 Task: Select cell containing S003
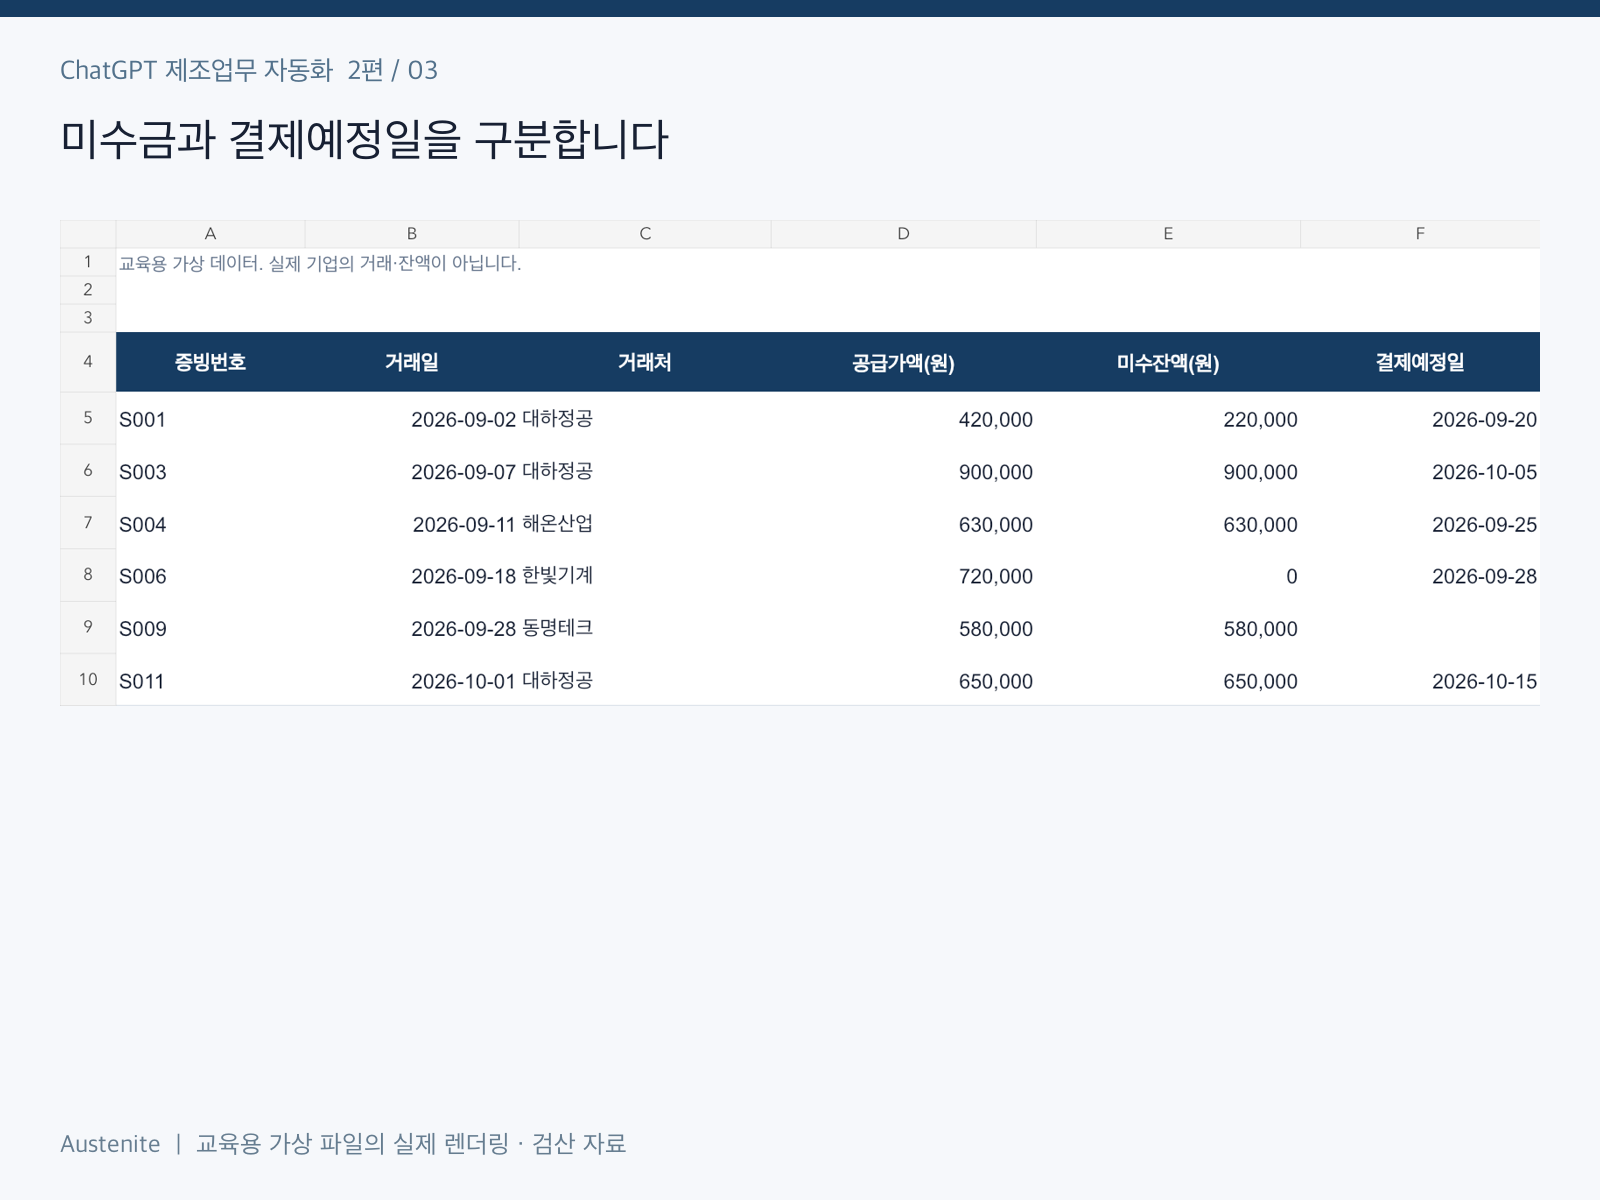click(210, 471)
